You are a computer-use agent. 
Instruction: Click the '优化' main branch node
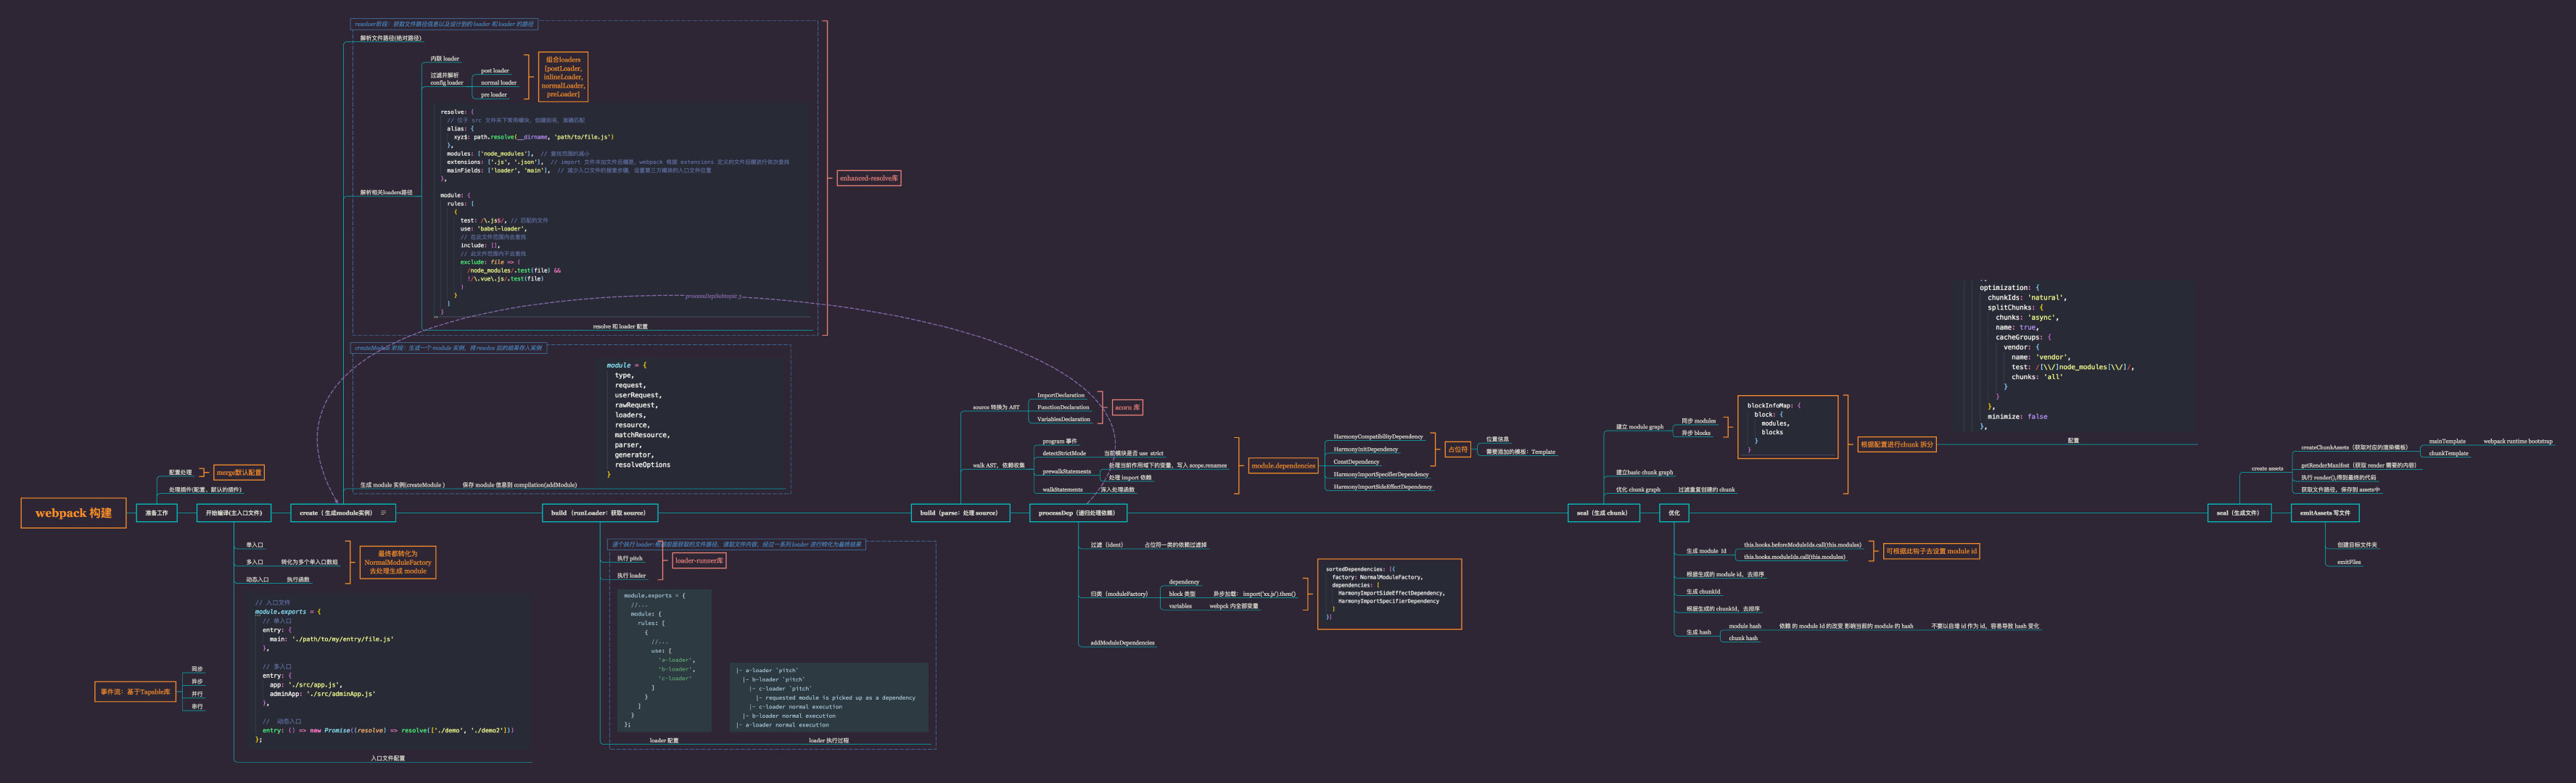coord(1673,513)
